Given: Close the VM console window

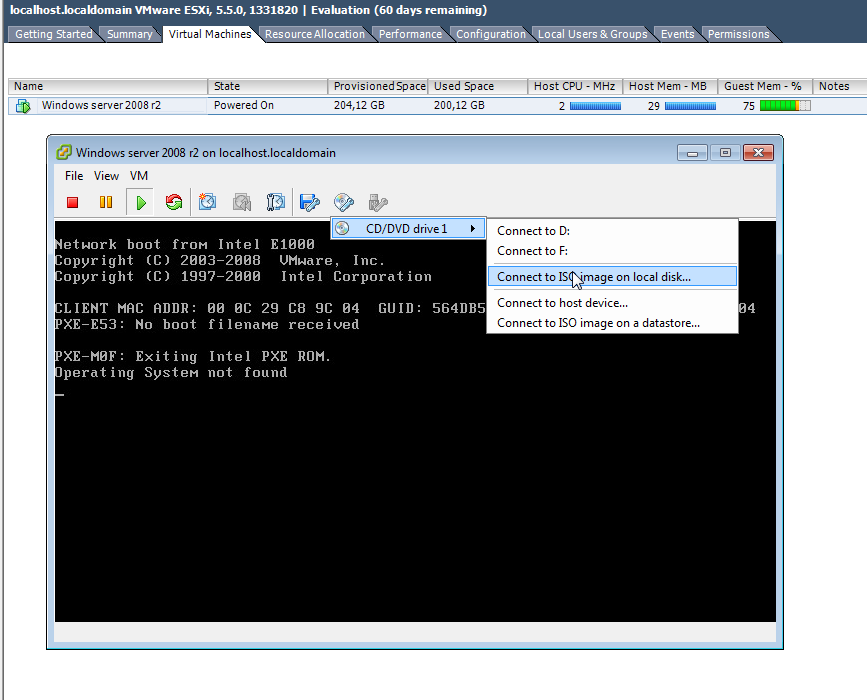Looking at the screenshot, I should tap(758, 153).
